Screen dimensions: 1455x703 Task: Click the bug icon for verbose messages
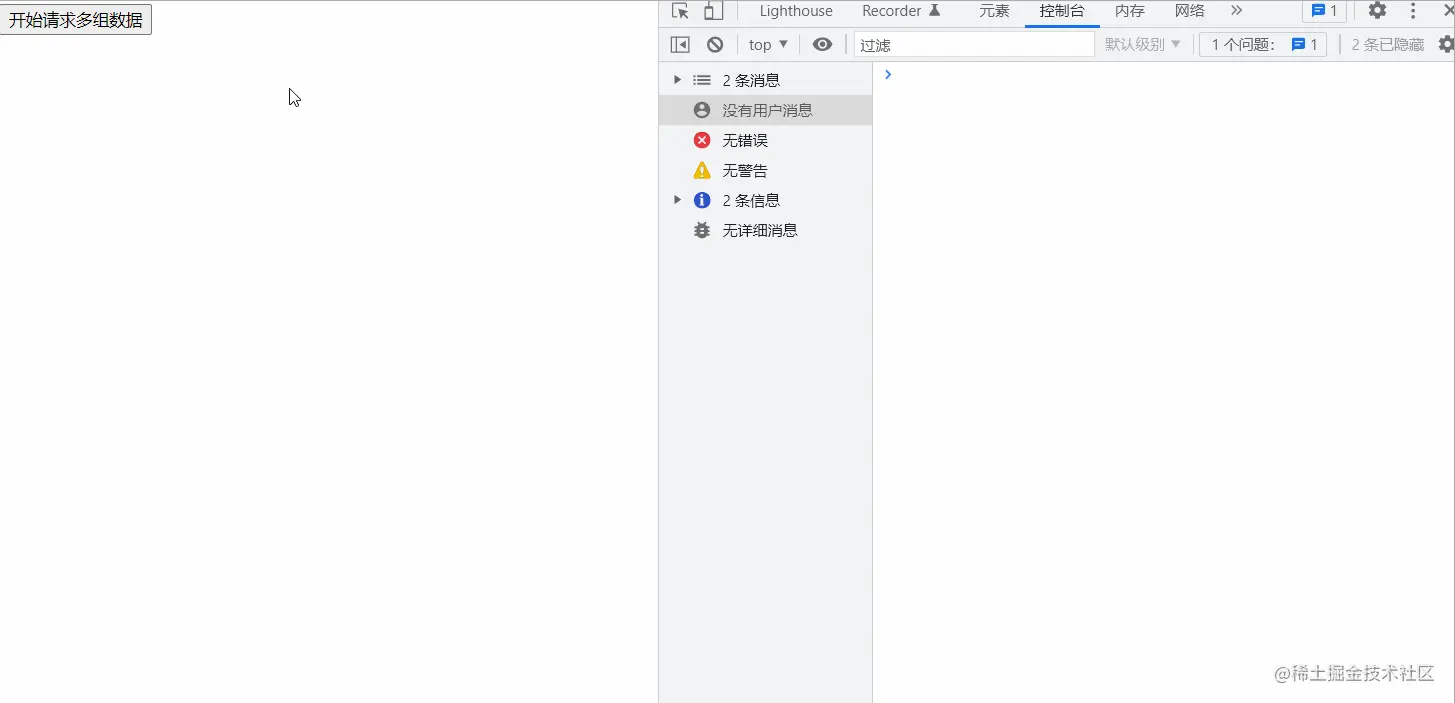click(x=702, y=230)
